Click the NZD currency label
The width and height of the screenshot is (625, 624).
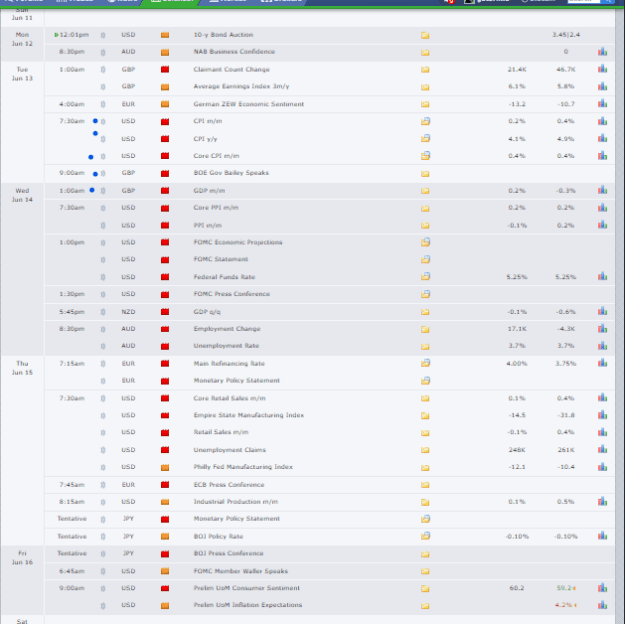pyautogui.click(x=128, y=311)
